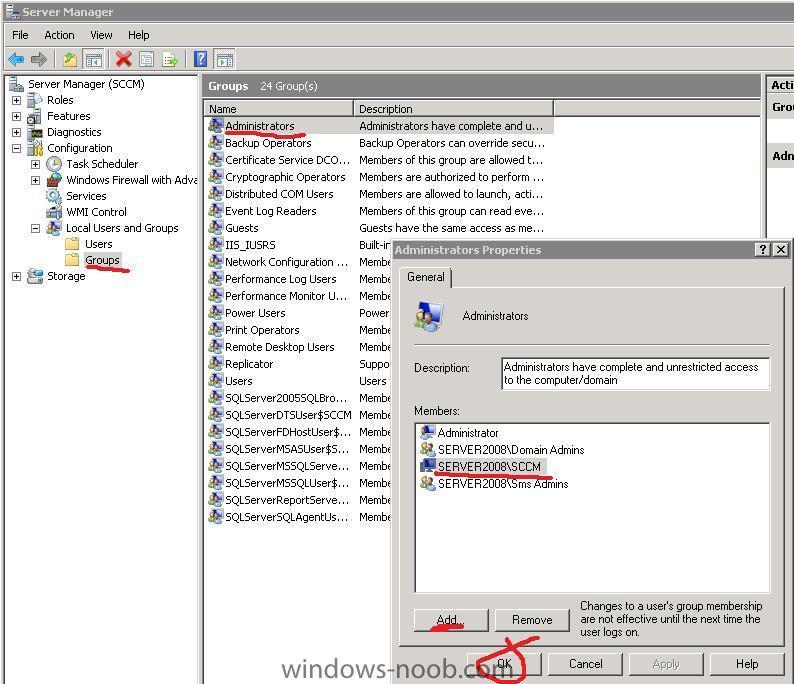794x684 pixels.
Task: Collapse Local Users and Groups node
Action: click(35, 228)
